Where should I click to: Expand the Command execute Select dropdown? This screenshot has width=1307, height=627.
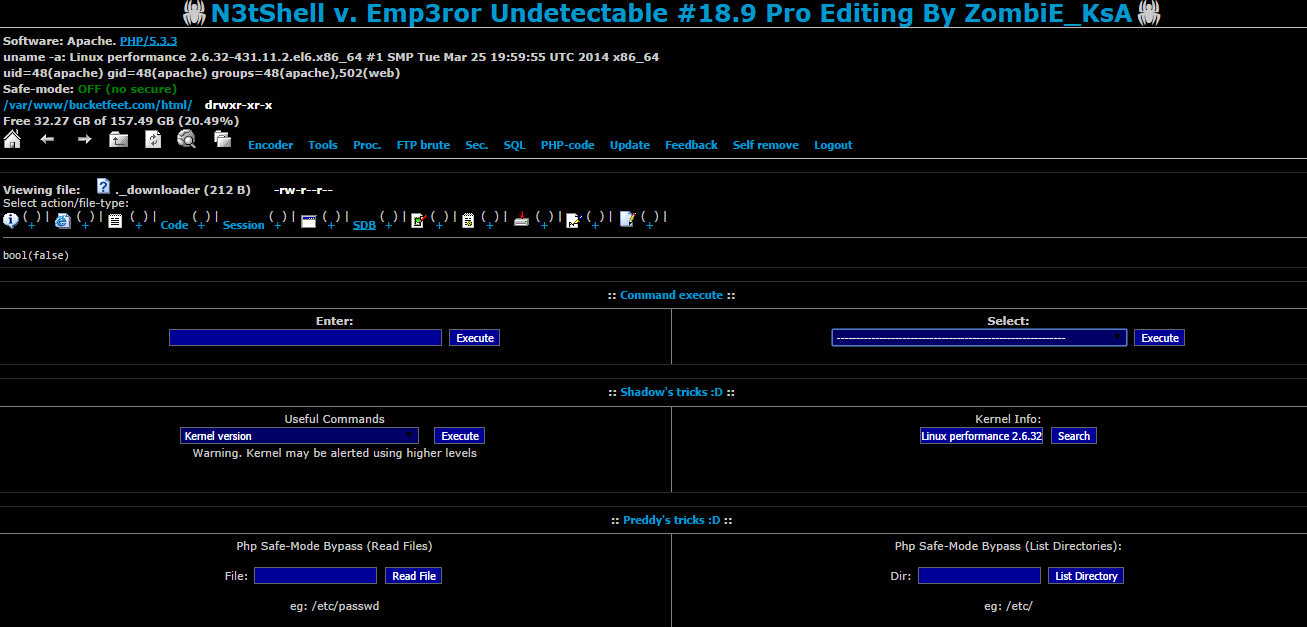click(979, 338)
